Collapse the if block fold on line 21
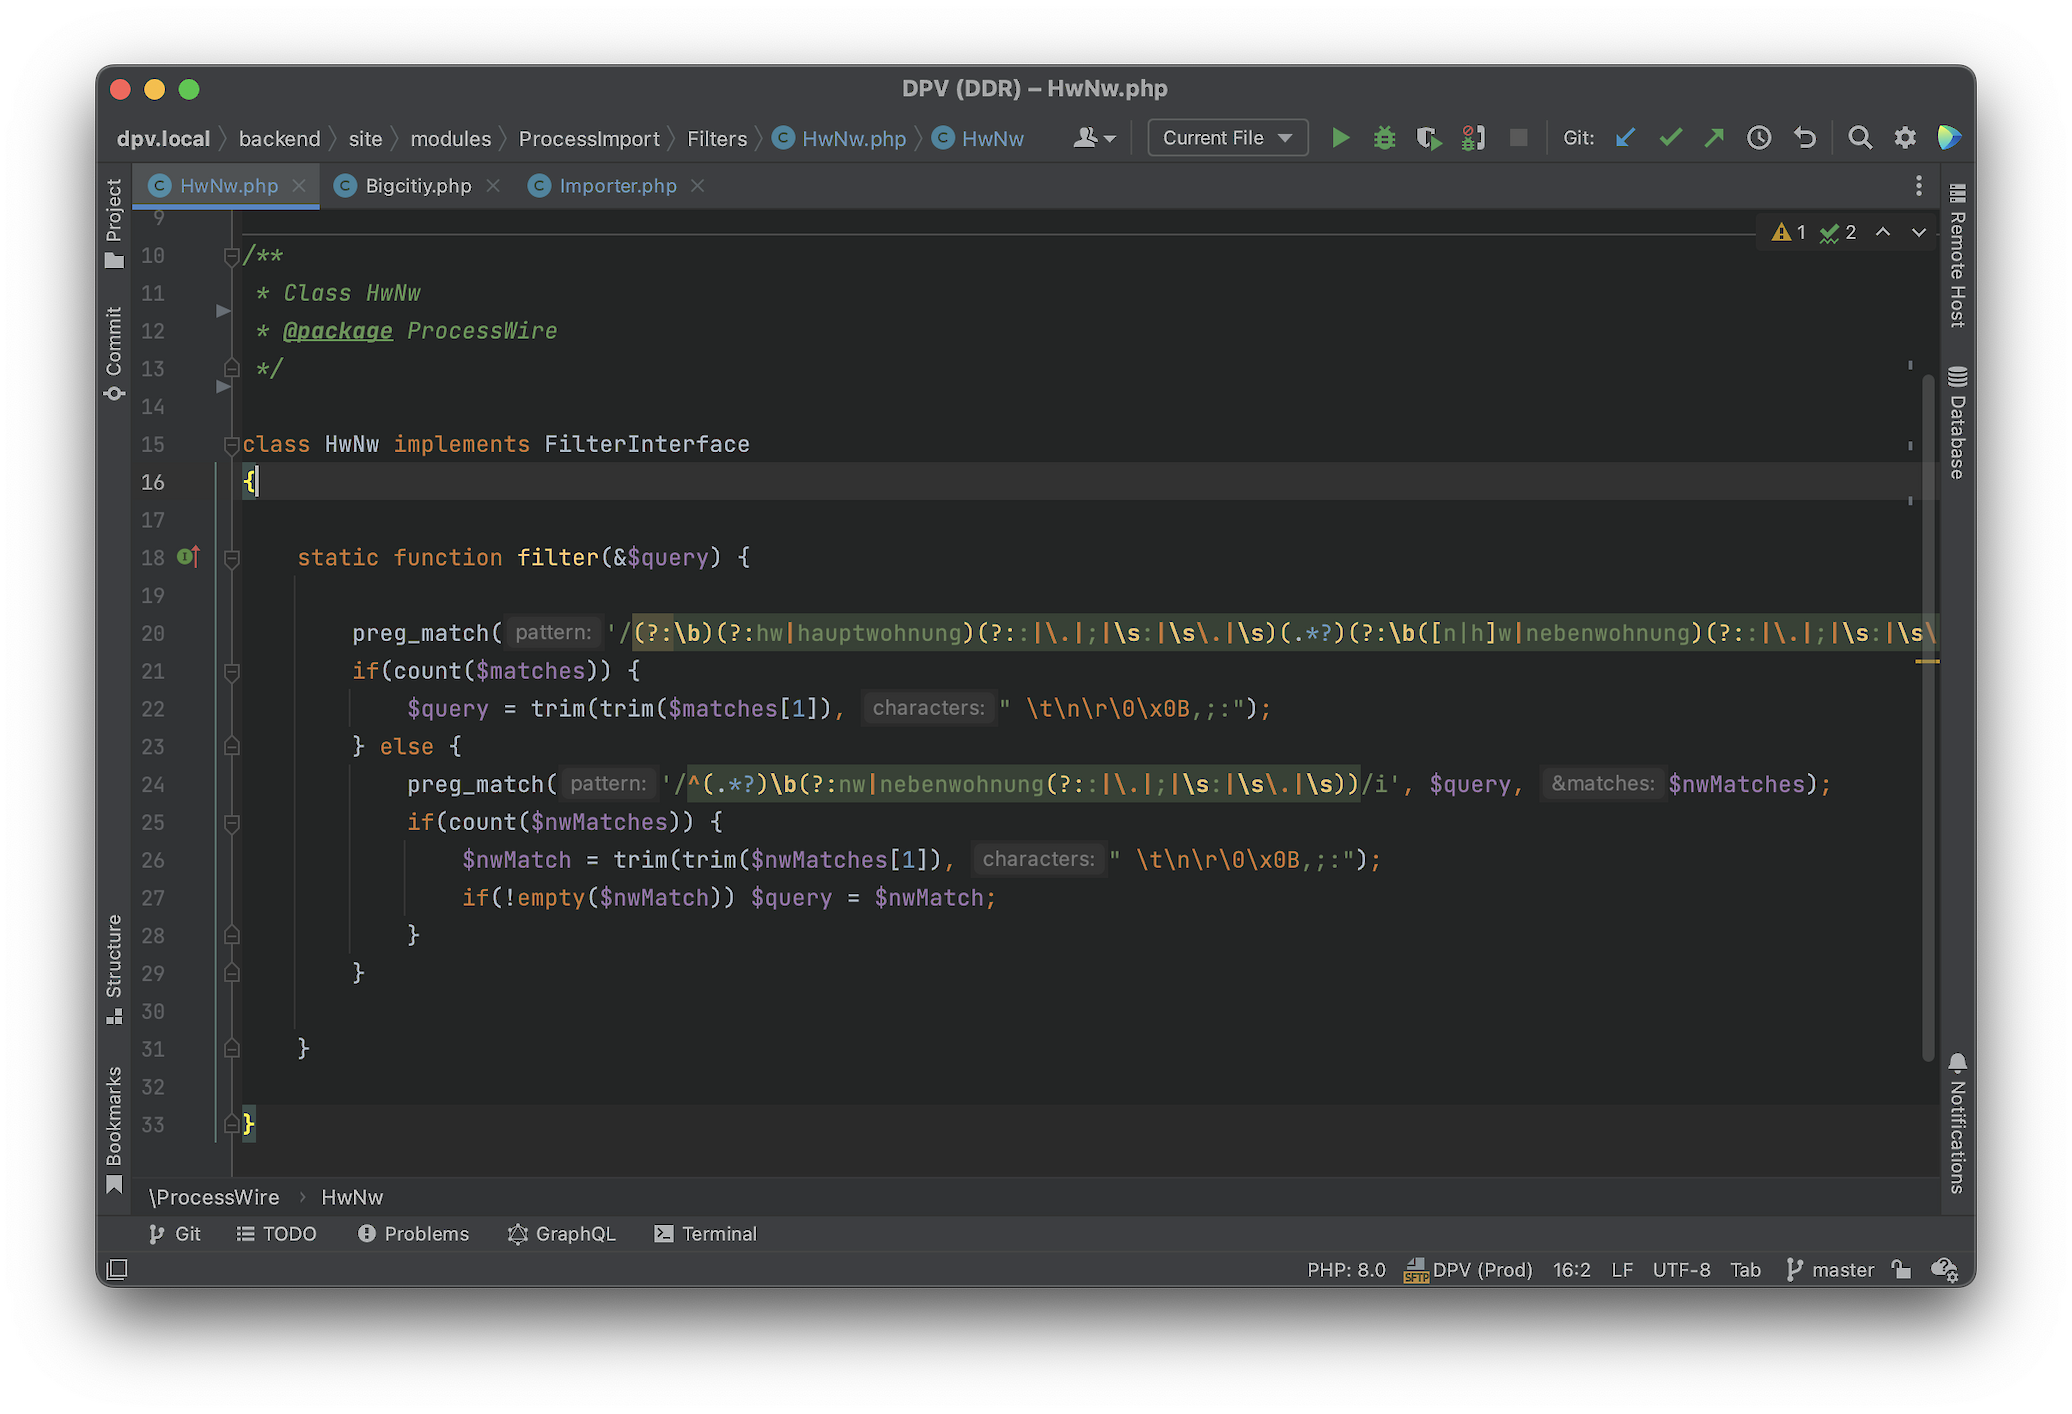The image size is (2072, 1414). click(232, 671)
